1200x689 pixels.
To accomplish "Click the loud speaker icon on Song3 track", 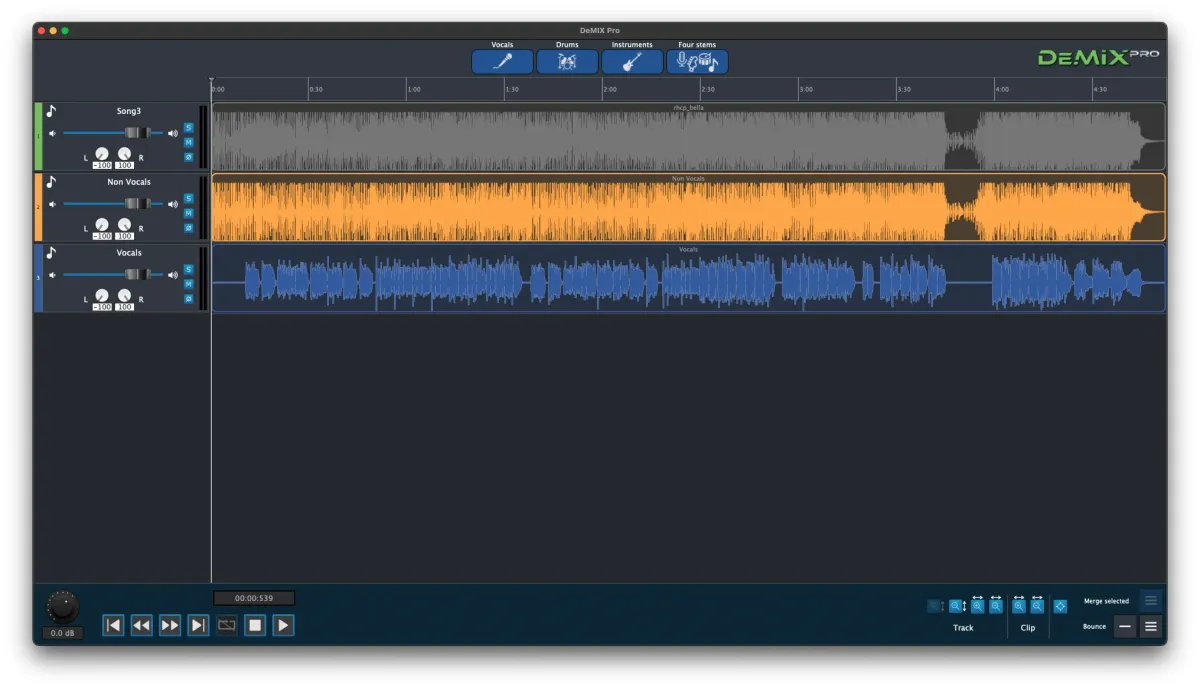I will [173, 133].
